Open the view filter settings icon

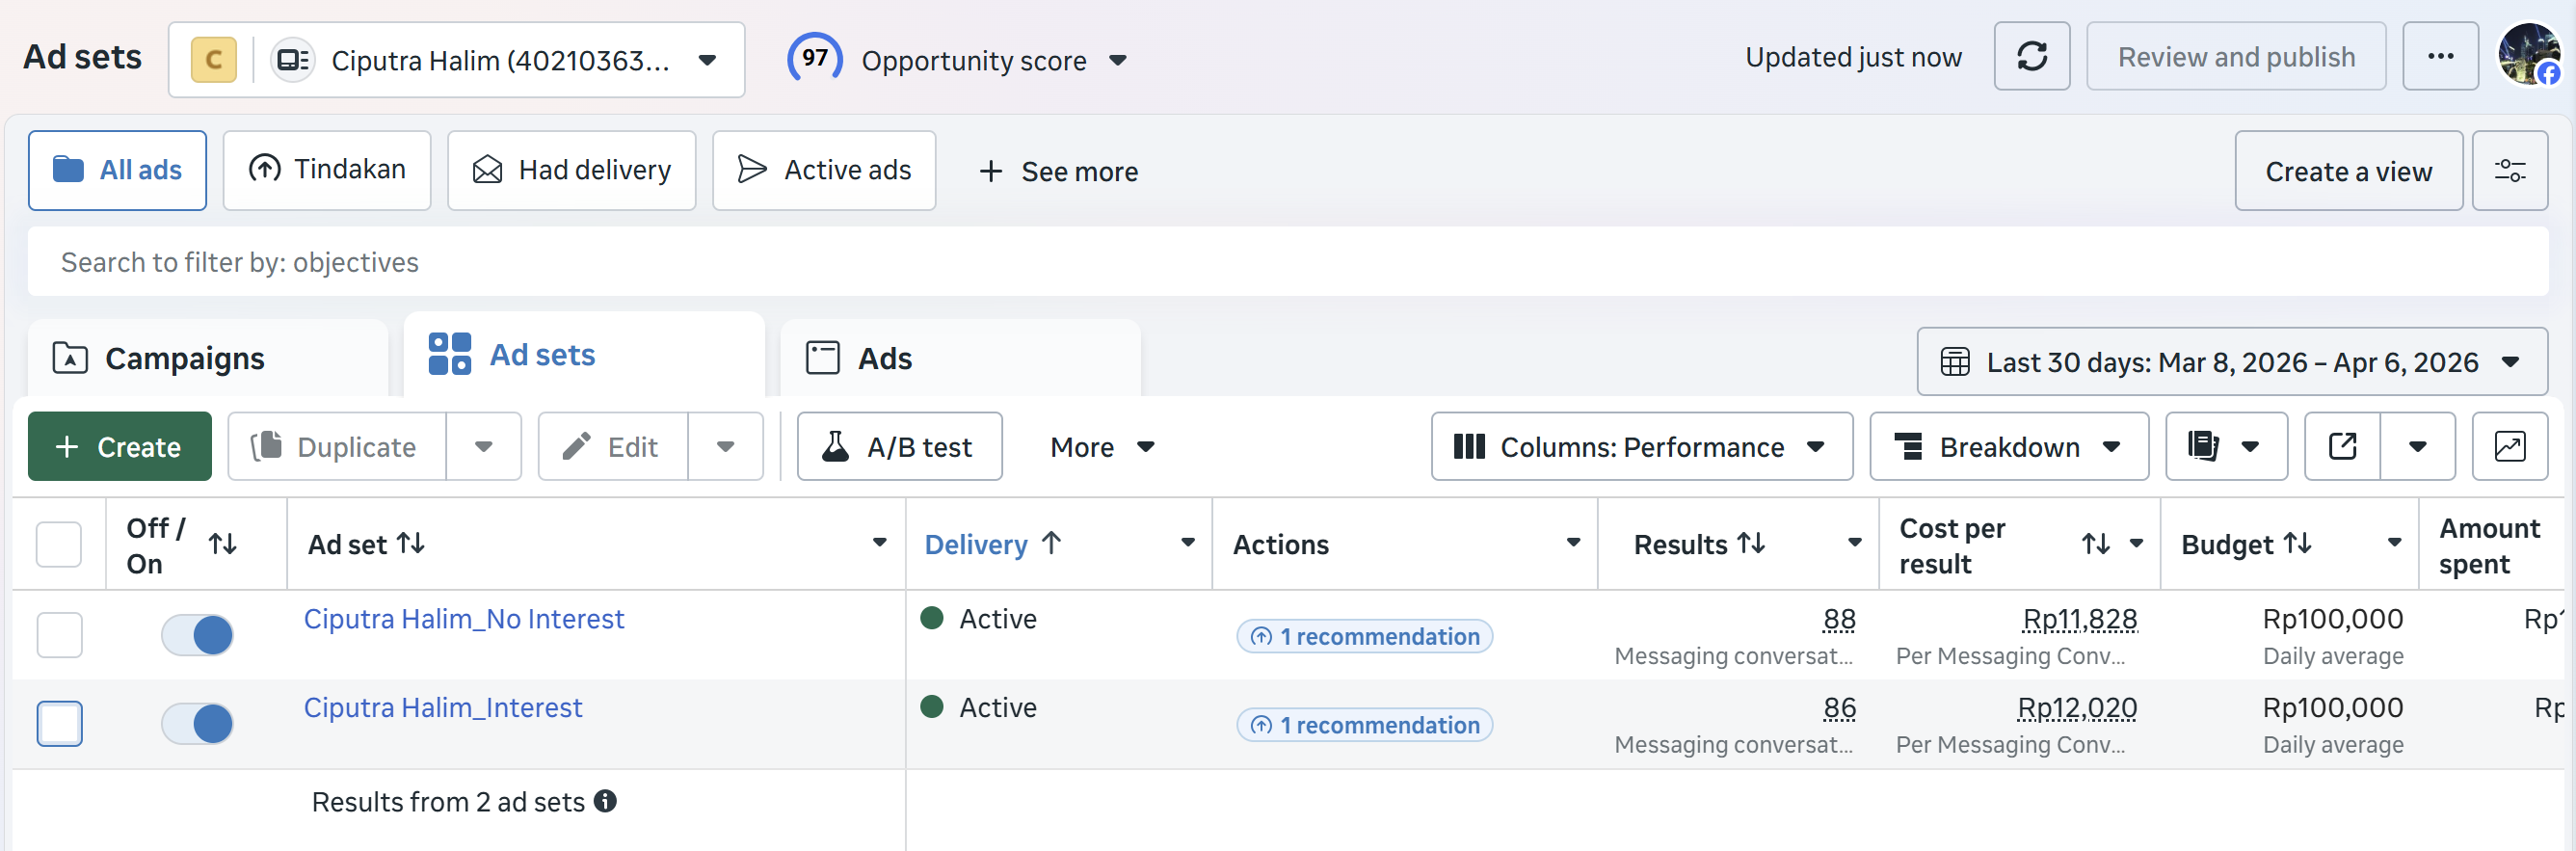(2509, 171)
